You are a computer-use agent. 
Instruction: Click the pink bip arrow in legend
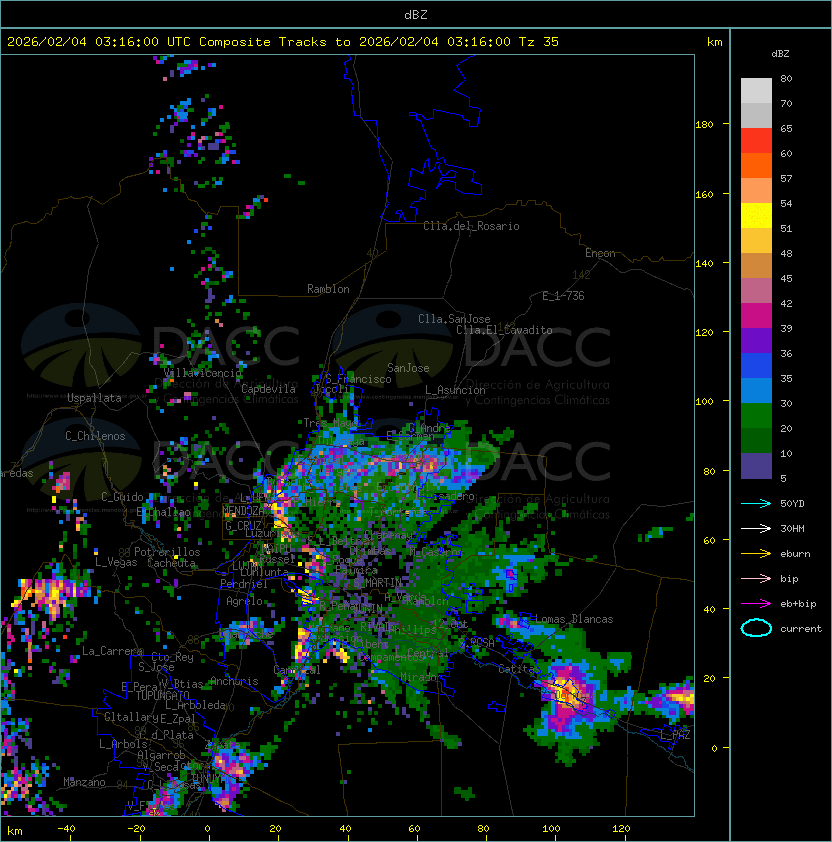[756, 578]
